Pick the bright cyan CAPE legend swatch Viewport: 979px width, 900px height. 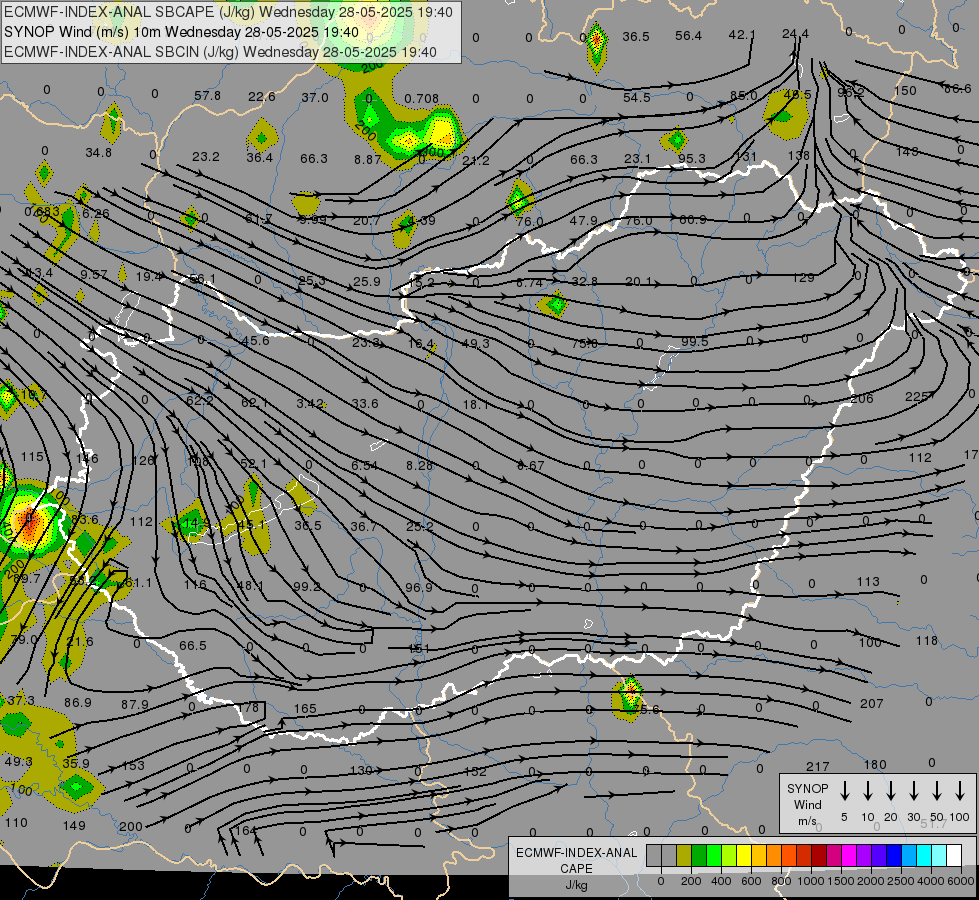[923, 856]
